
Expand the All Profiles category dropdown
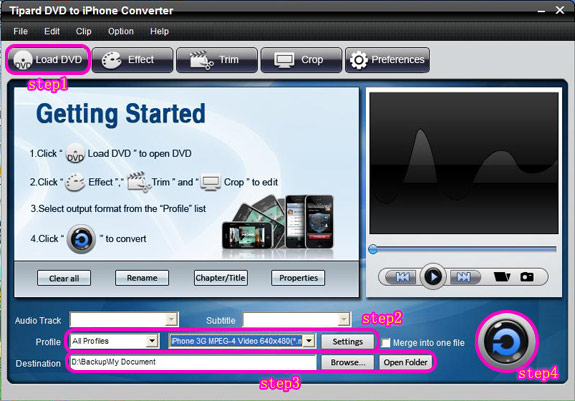pos(152,341)
